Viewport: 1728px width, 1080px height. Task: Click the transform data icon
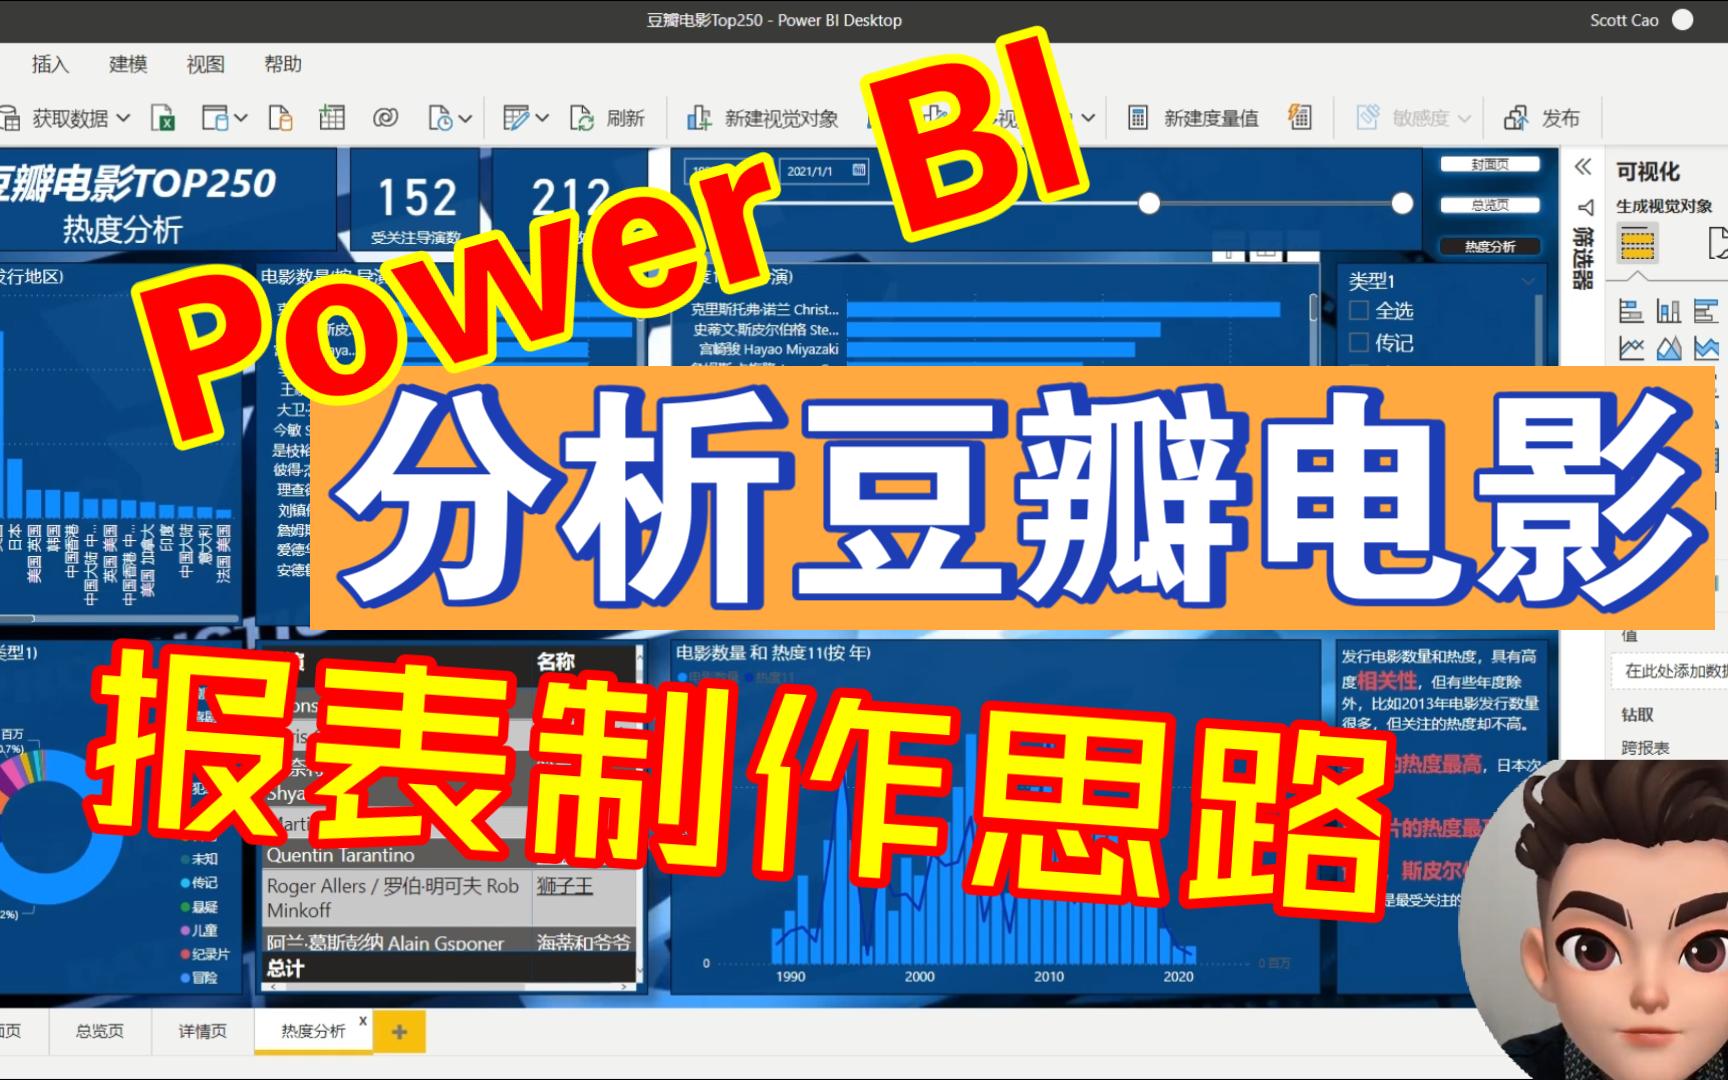(x=516, y=118)
